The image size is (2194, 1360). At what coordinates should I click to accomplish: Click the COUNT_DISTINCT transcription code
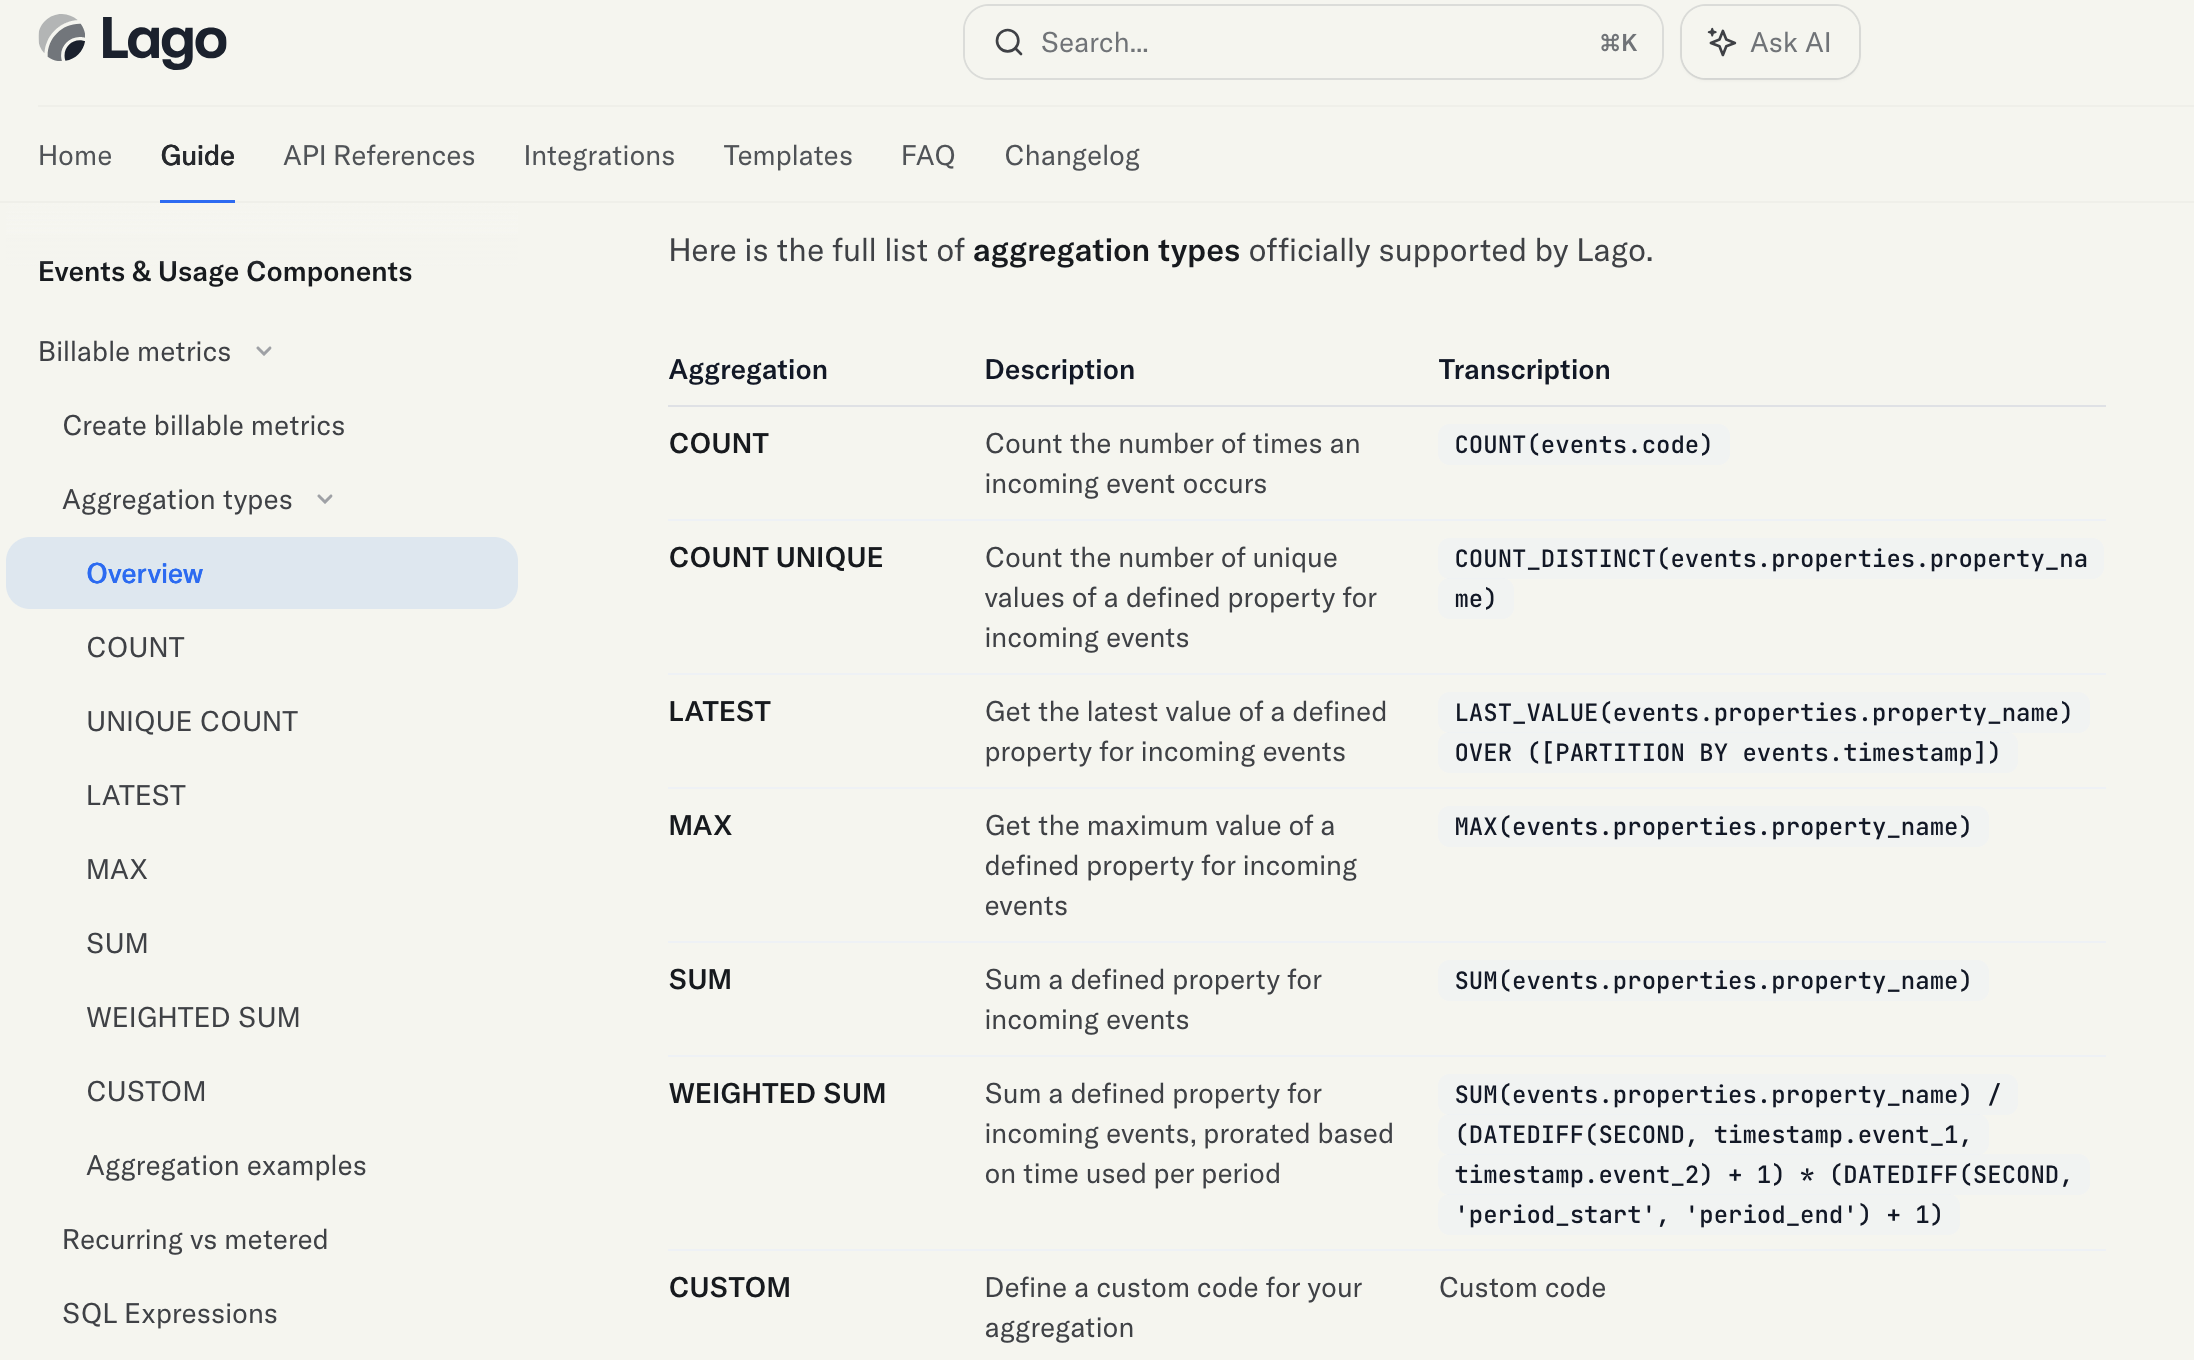[1770, 578]
